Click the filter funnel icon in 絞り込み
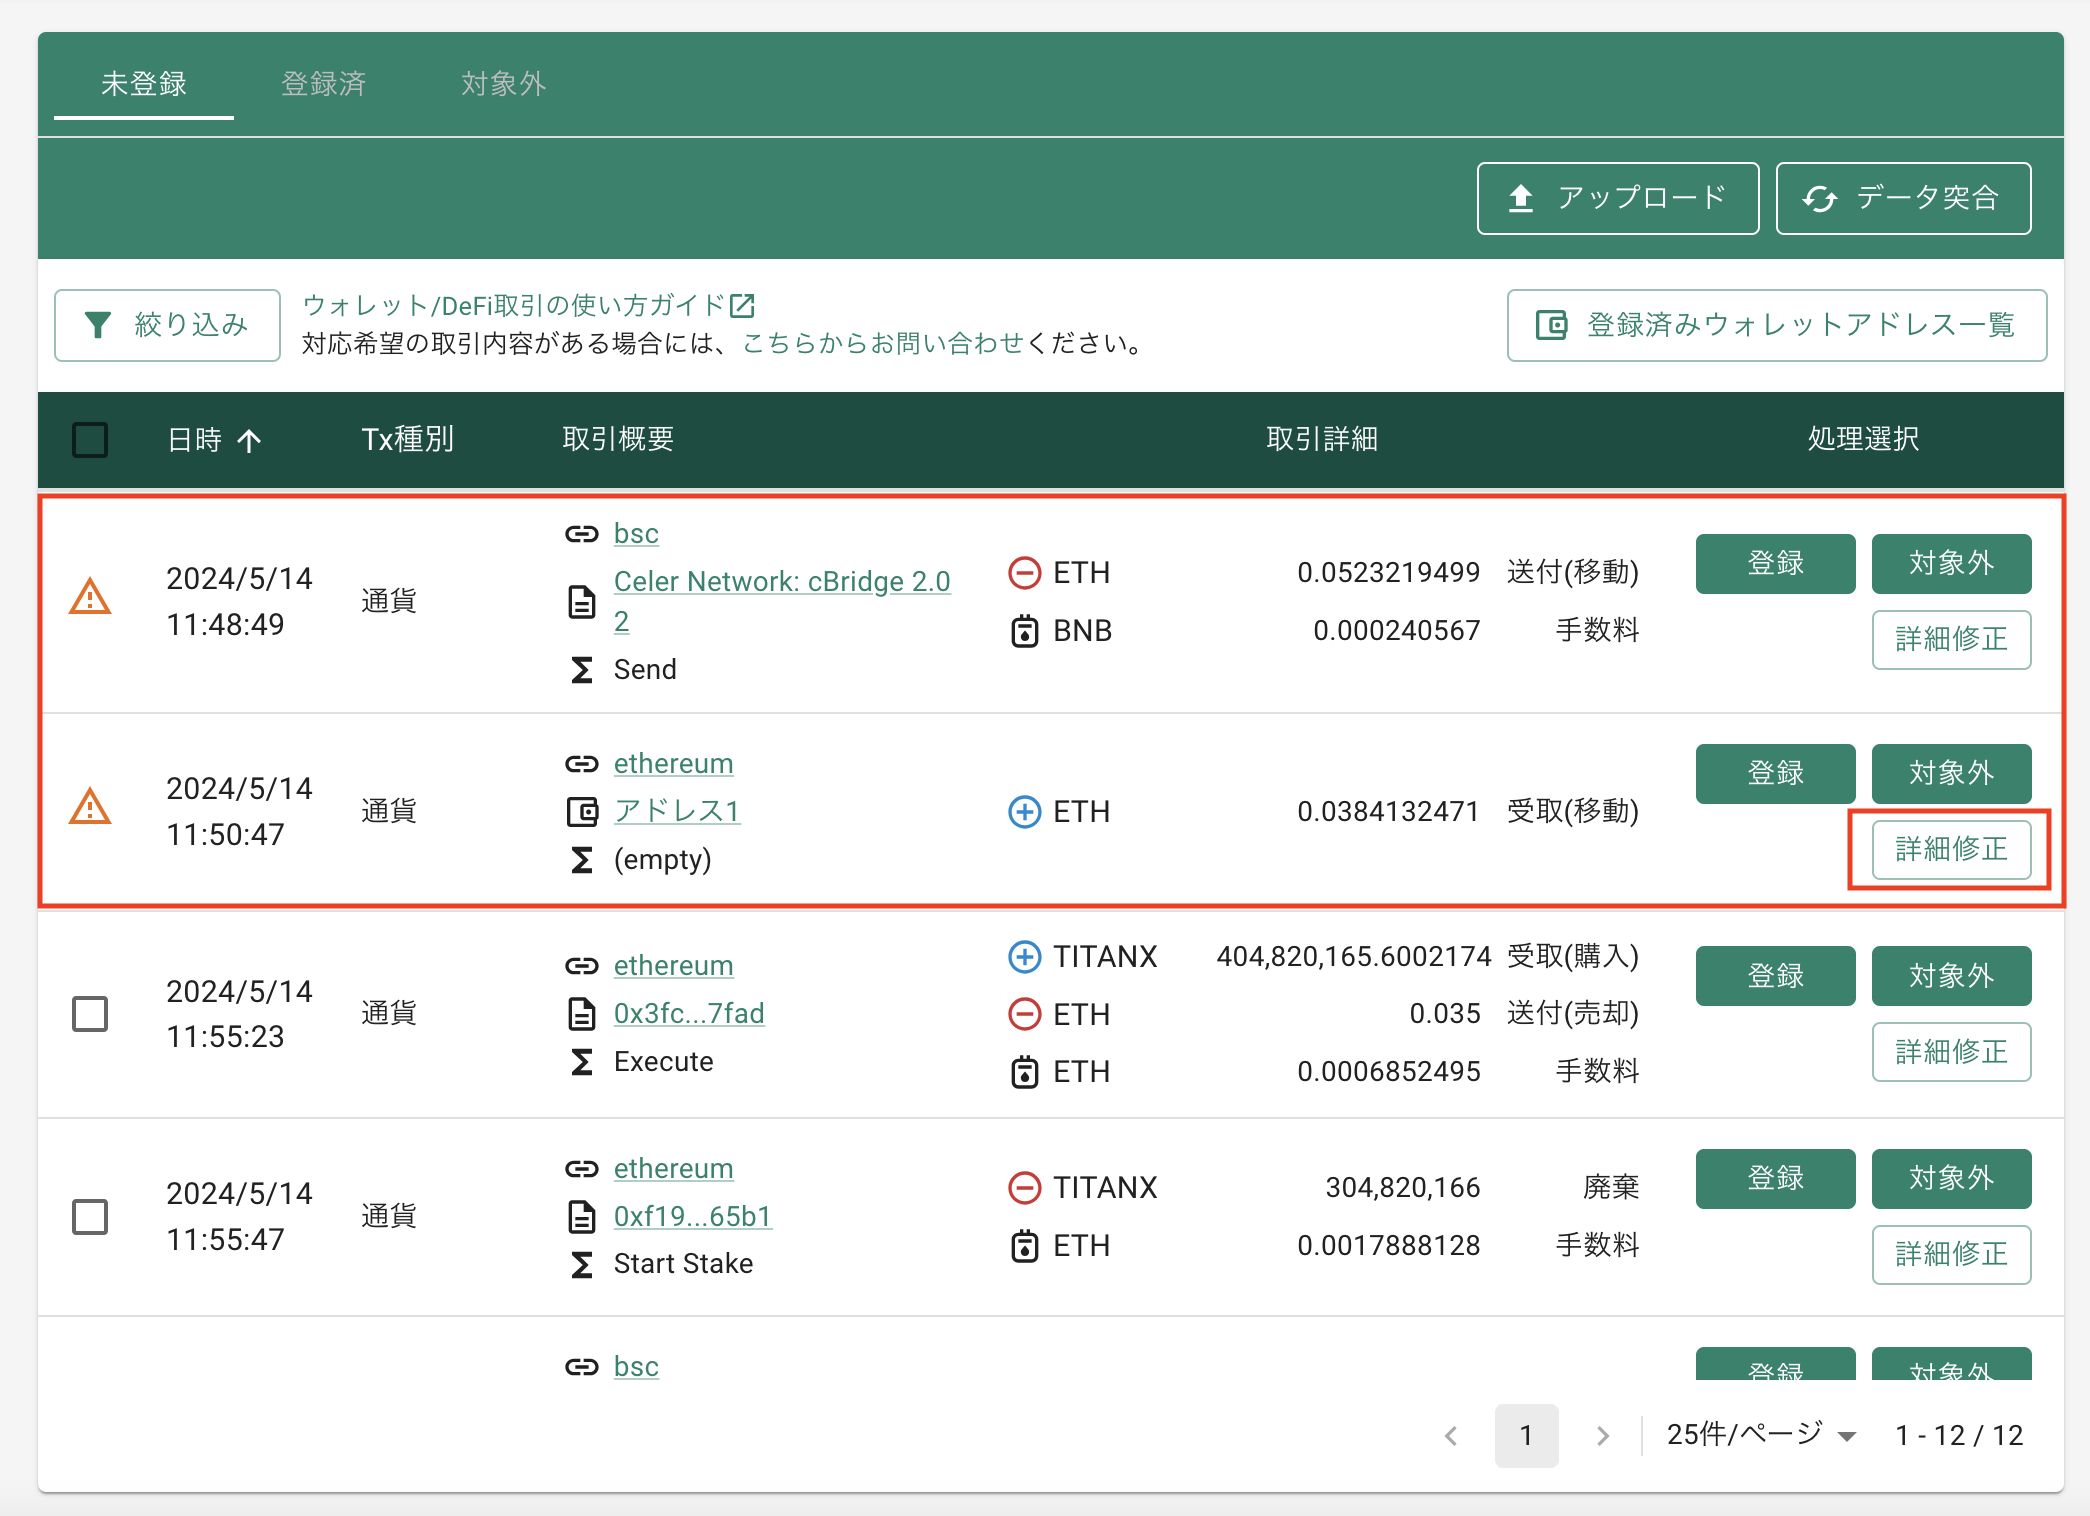The image size is (2090, 1516). [x=98, y=325]
